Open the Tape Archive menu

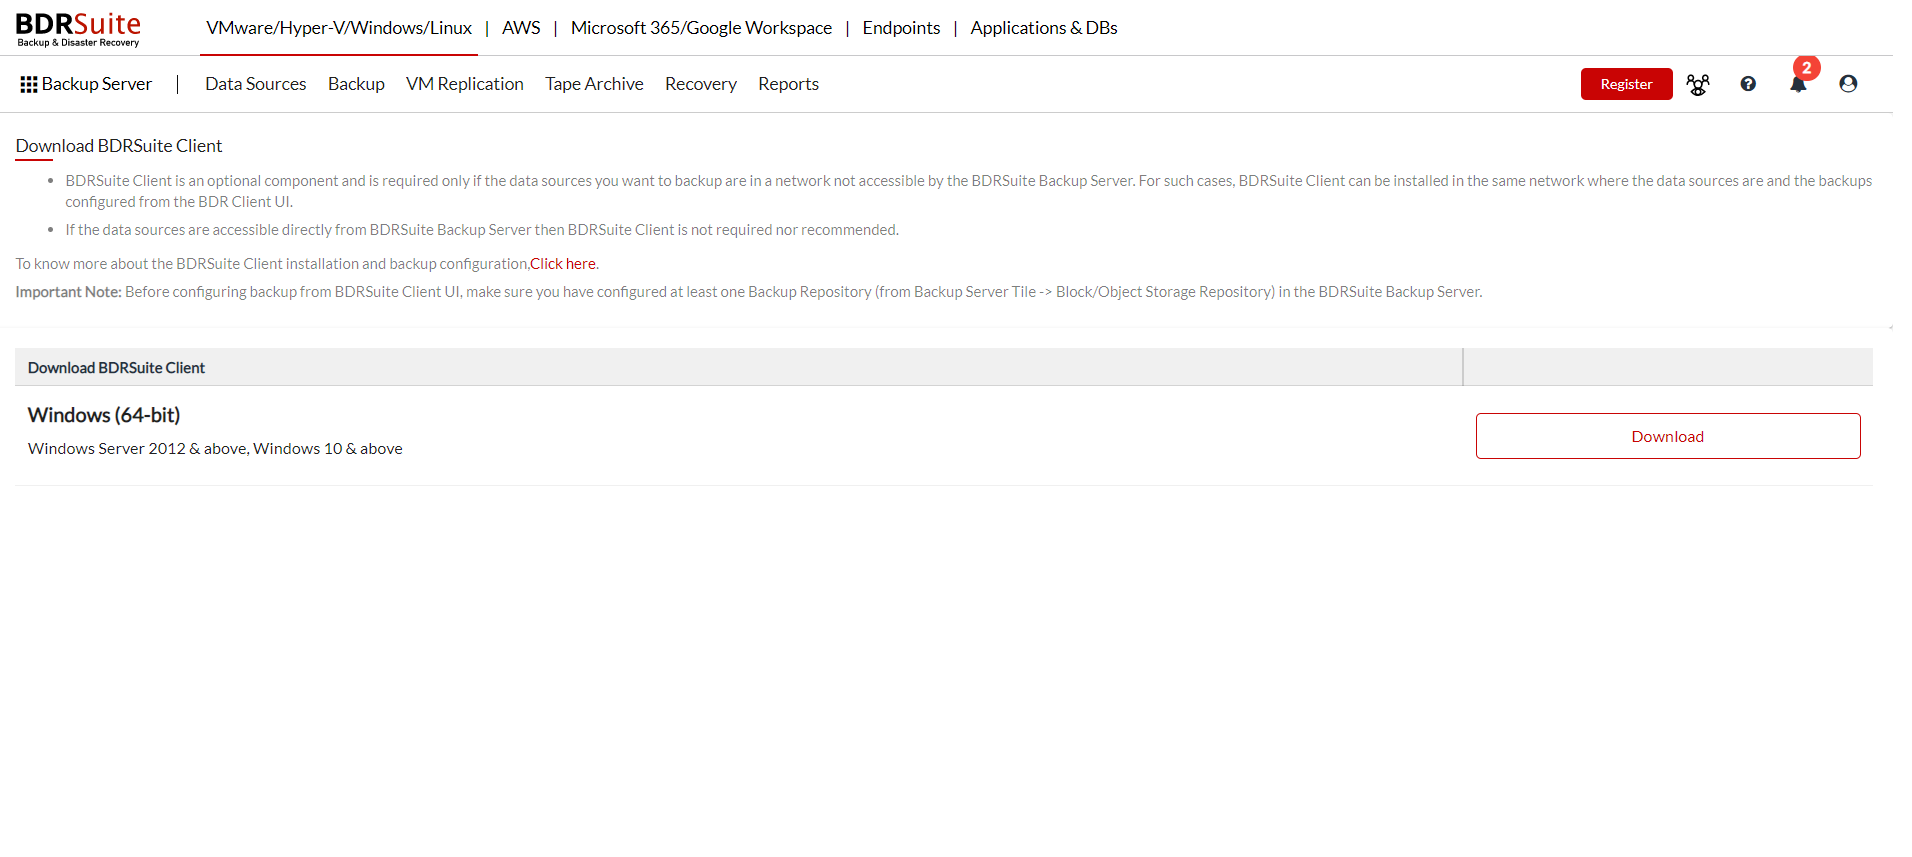pyautogui.click(x=594, y=84)
